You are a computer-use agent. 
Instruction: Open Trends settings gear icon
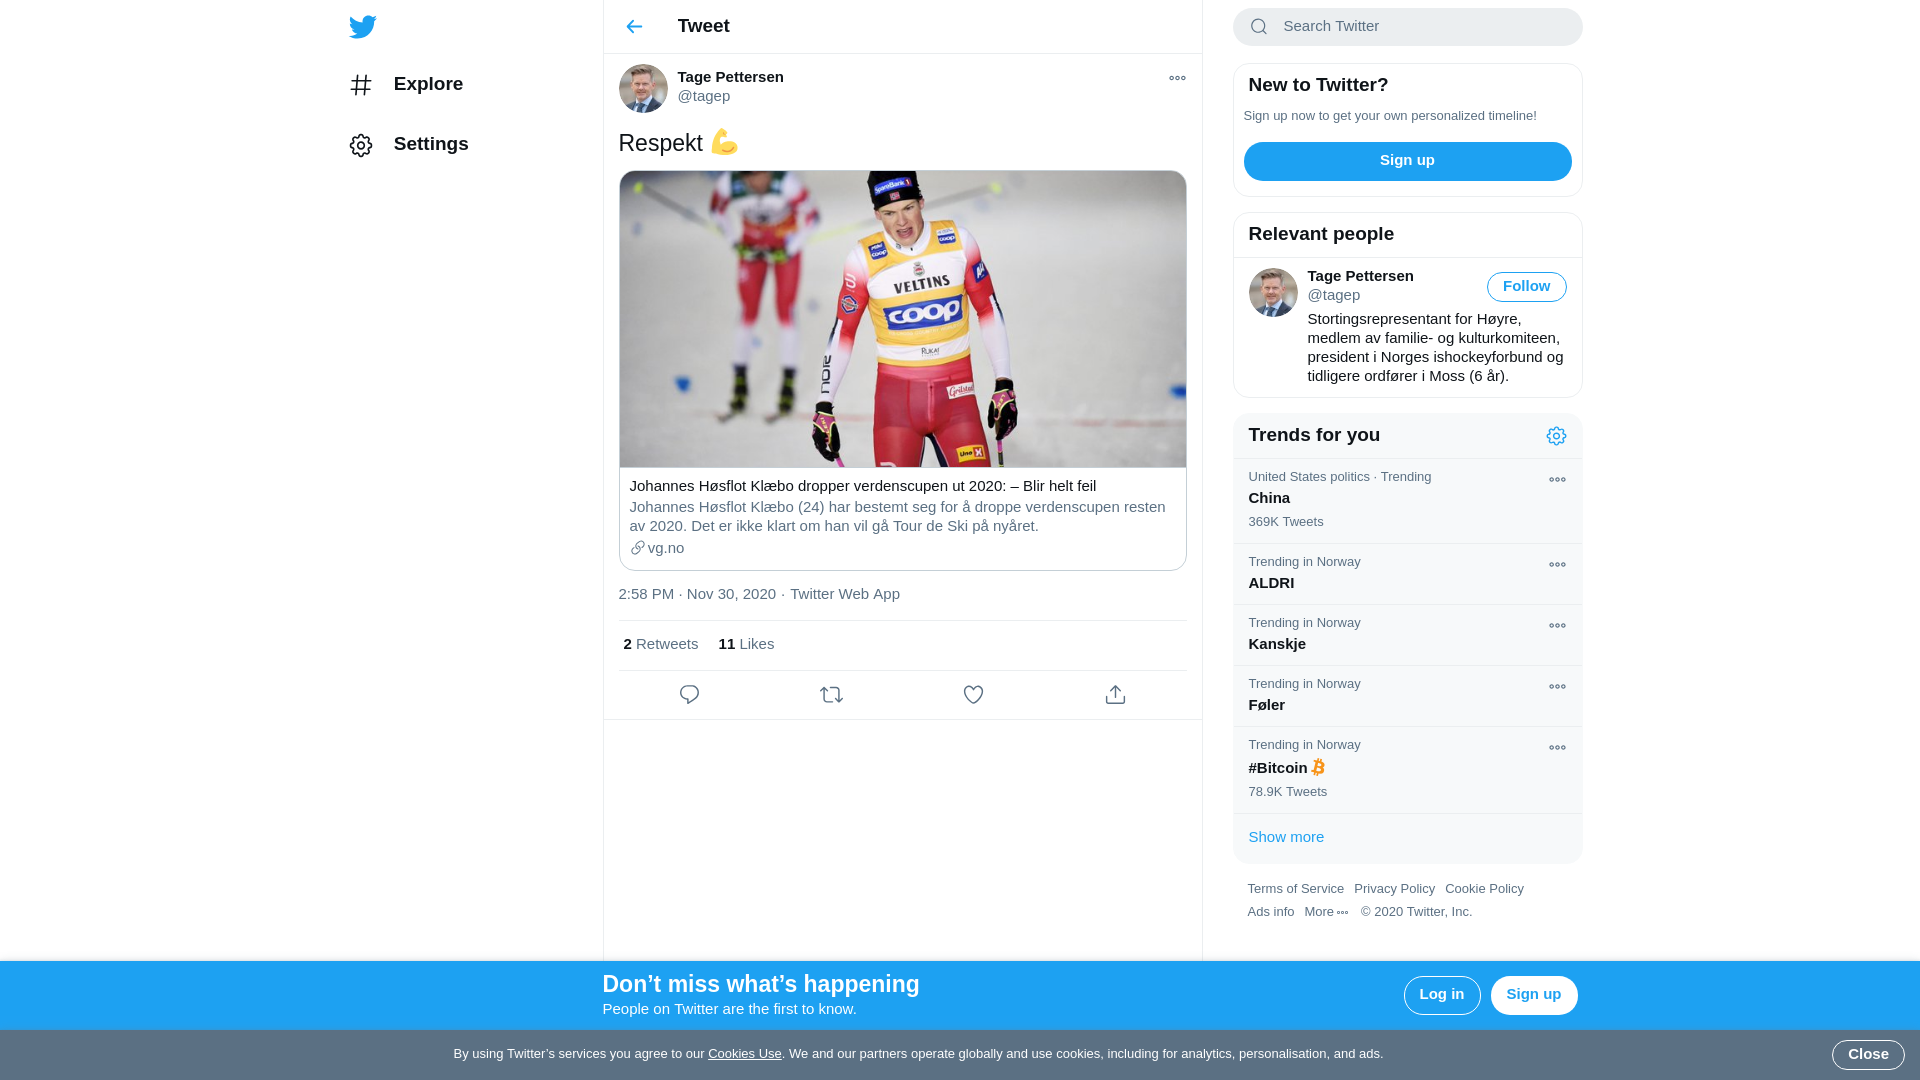[1556, 436]
